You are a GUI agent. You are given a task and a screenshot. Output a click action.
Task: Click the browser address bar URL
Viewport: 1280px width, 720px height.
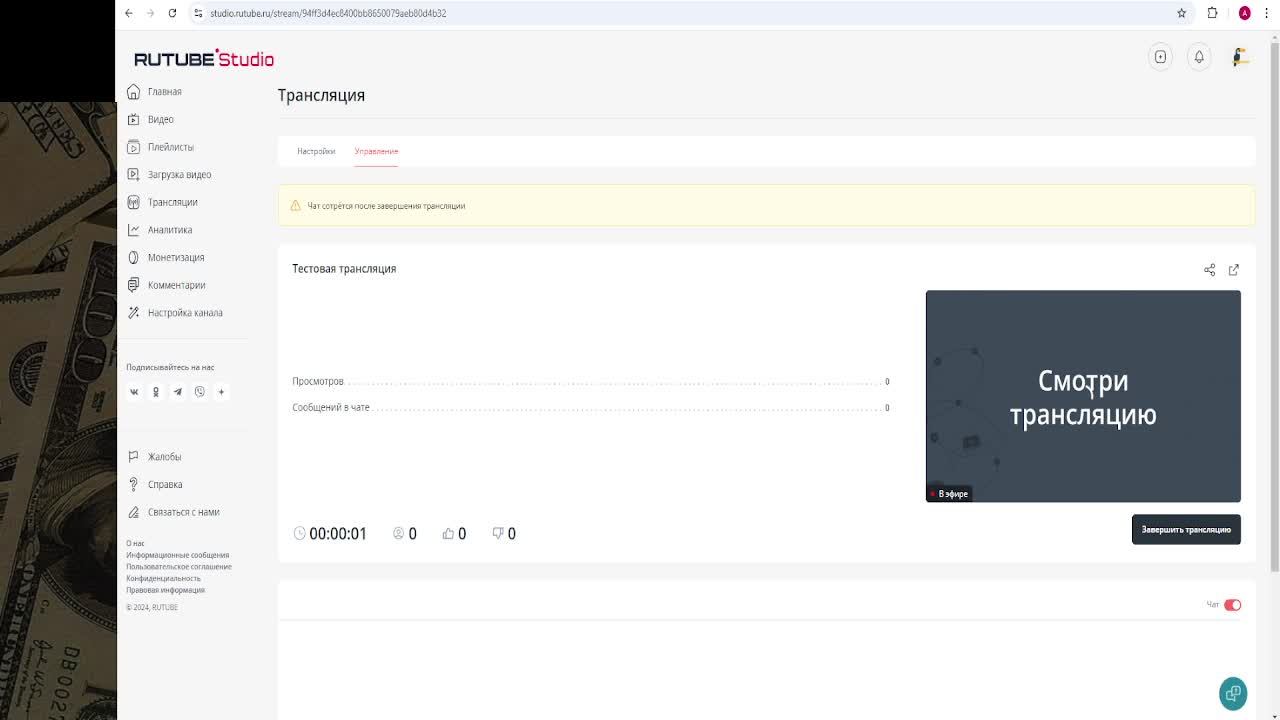click(328, 13)
